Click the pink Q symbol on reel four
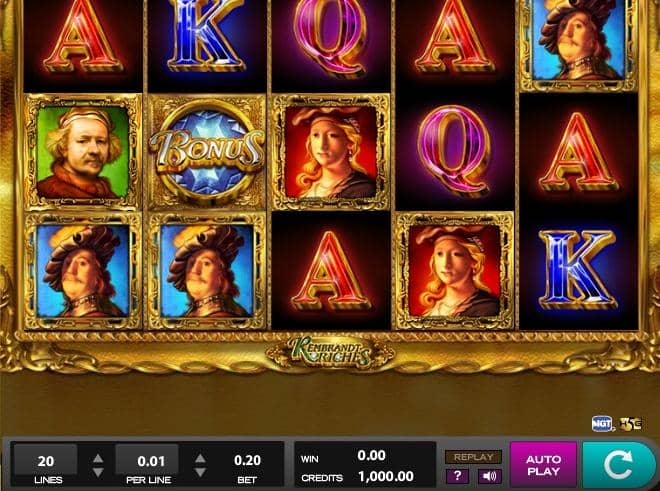Viewport: 660px width, 491px height. (454, 152)
